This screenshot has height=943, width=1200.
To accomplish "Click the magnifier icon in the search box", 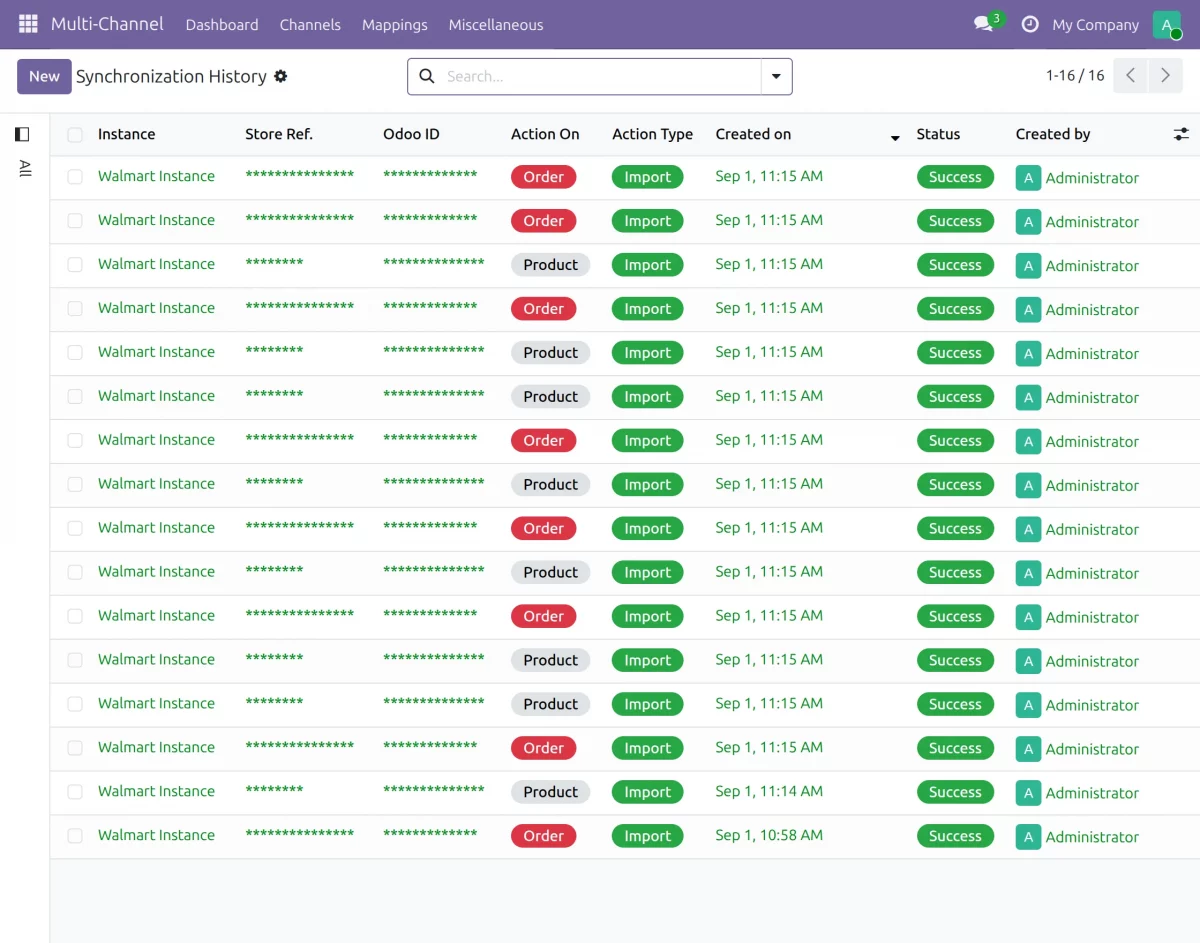I will [427, 76].
